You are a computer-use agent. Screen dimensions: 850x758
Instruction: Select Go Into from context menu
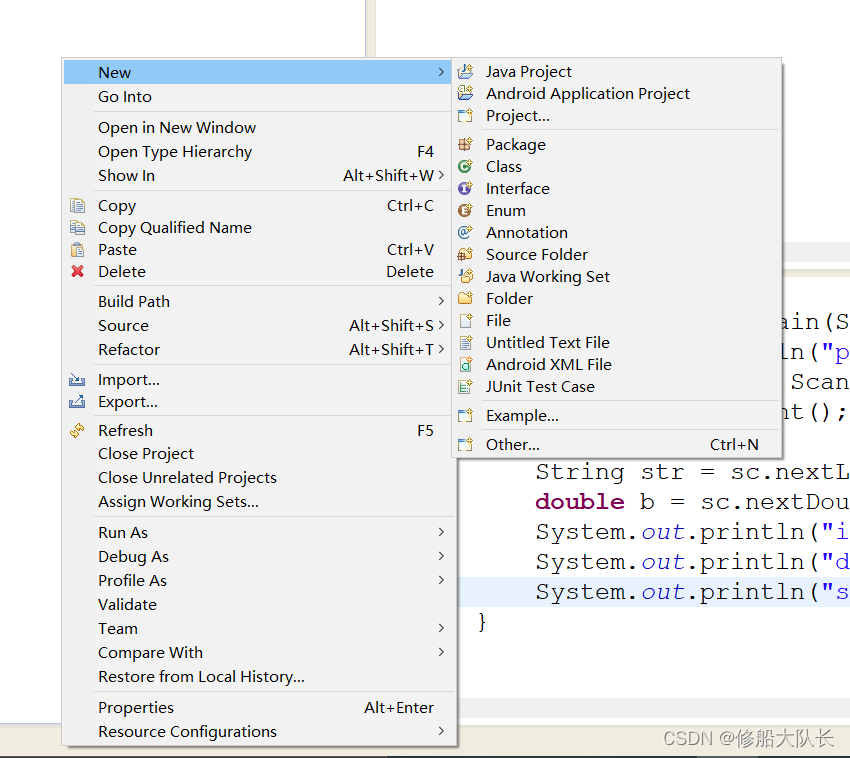(x=259, y=97)
